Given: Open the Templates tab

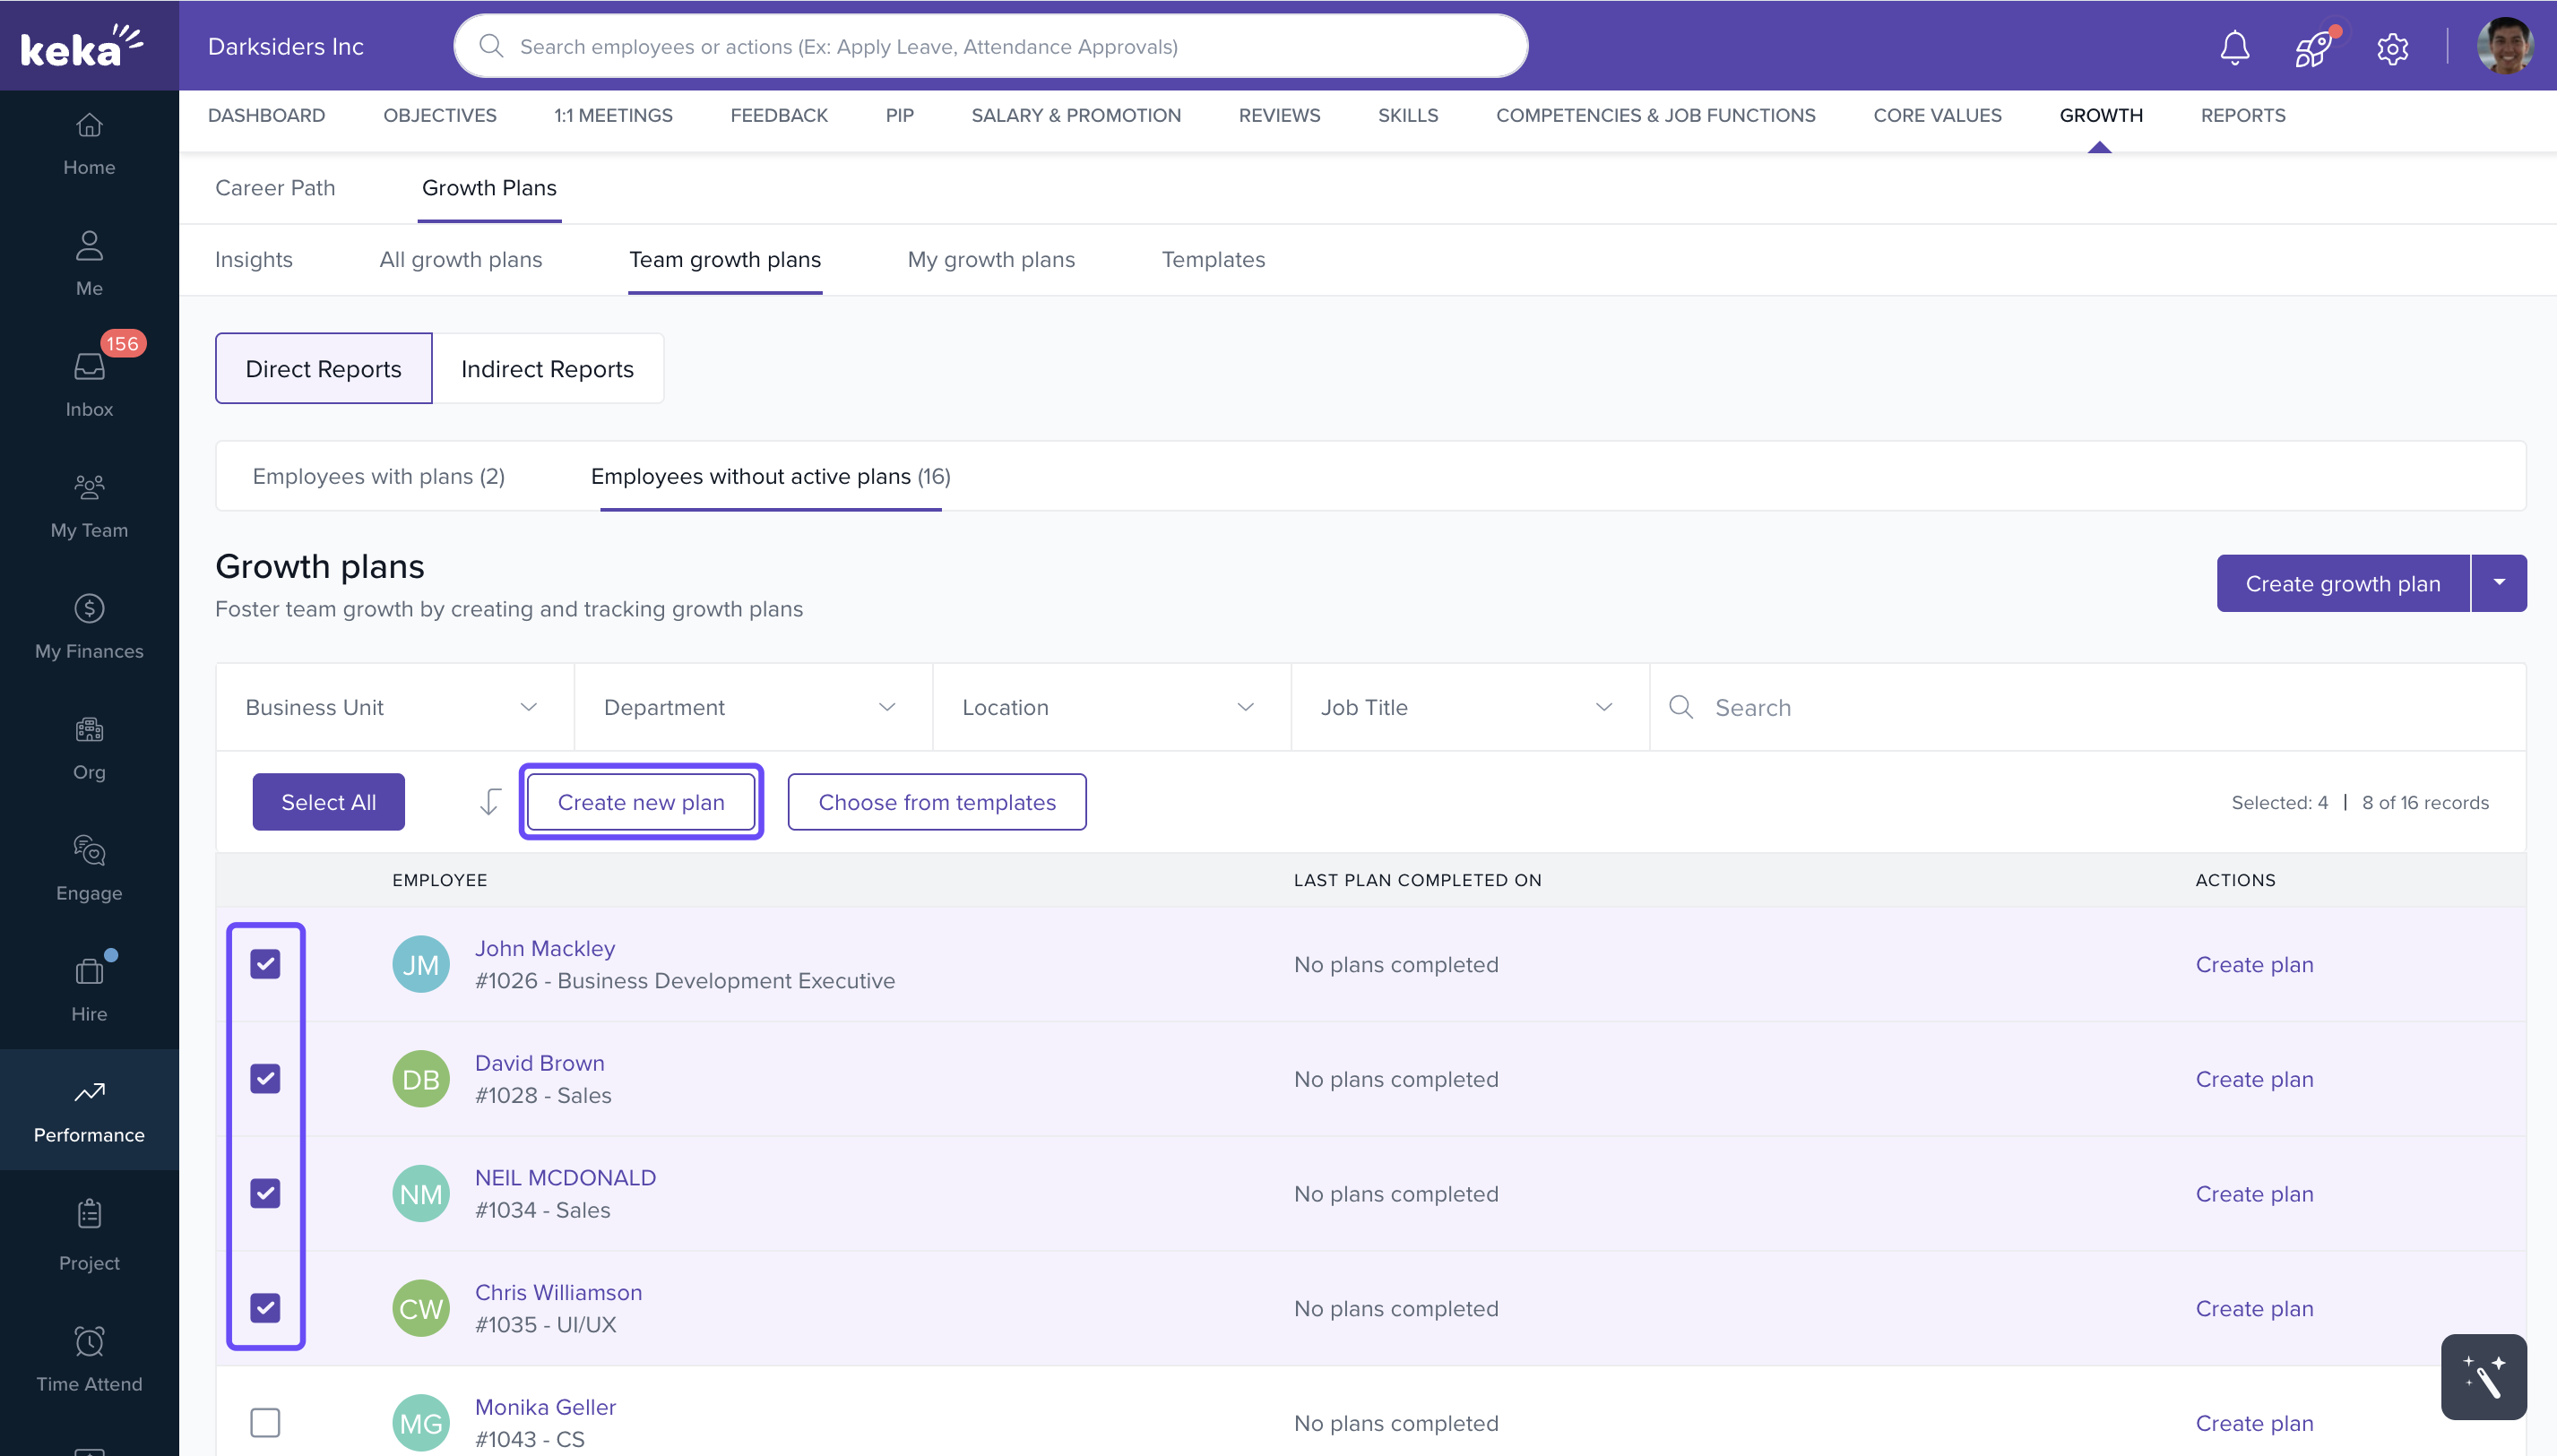Looking at the screenshot, I should [x=1213, y=259].
